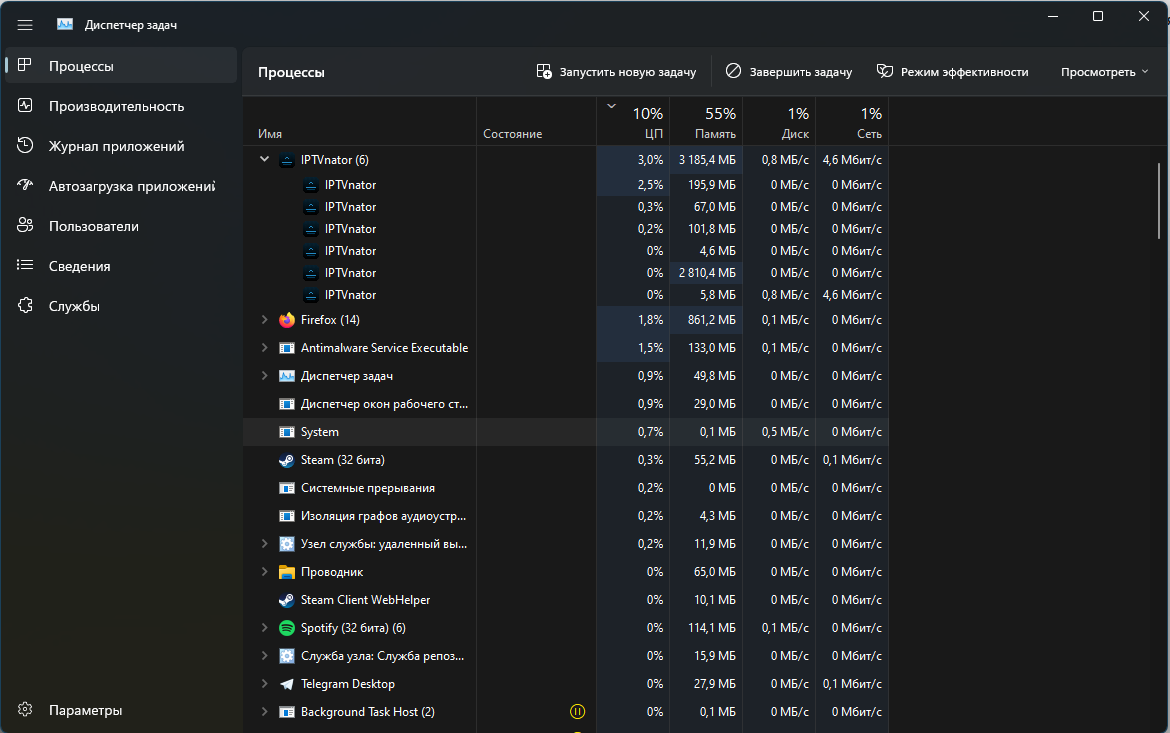Switch to Производительность tab

point(121,106)
